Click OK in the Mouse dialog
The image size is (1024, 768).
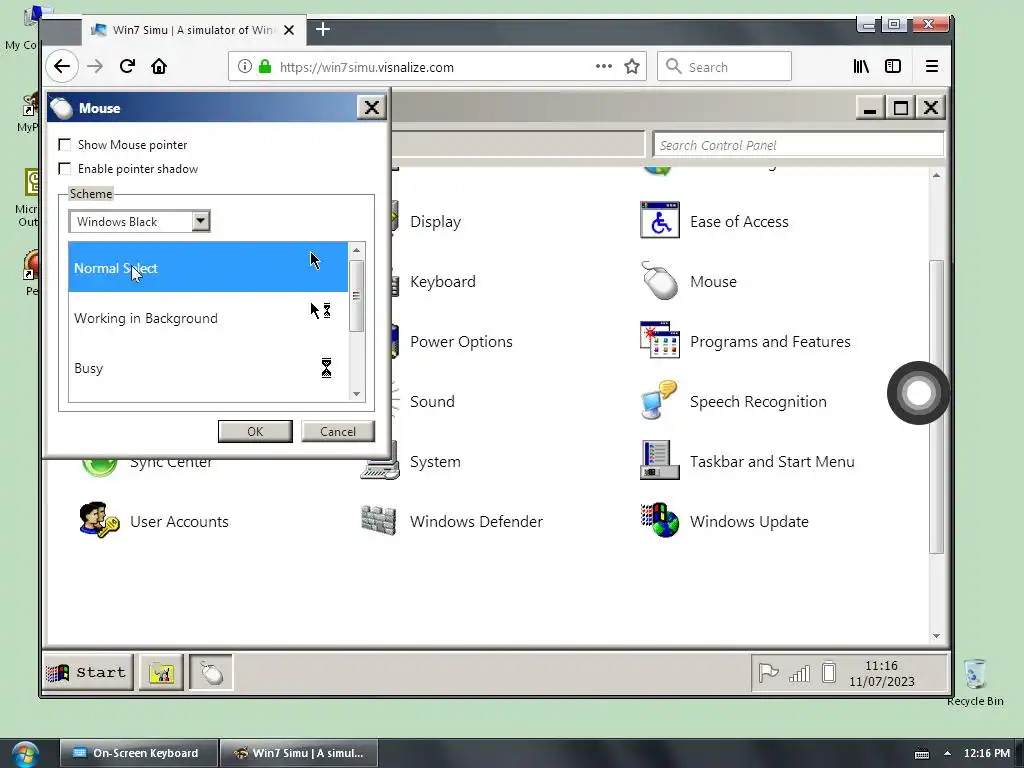click(255, 431)
